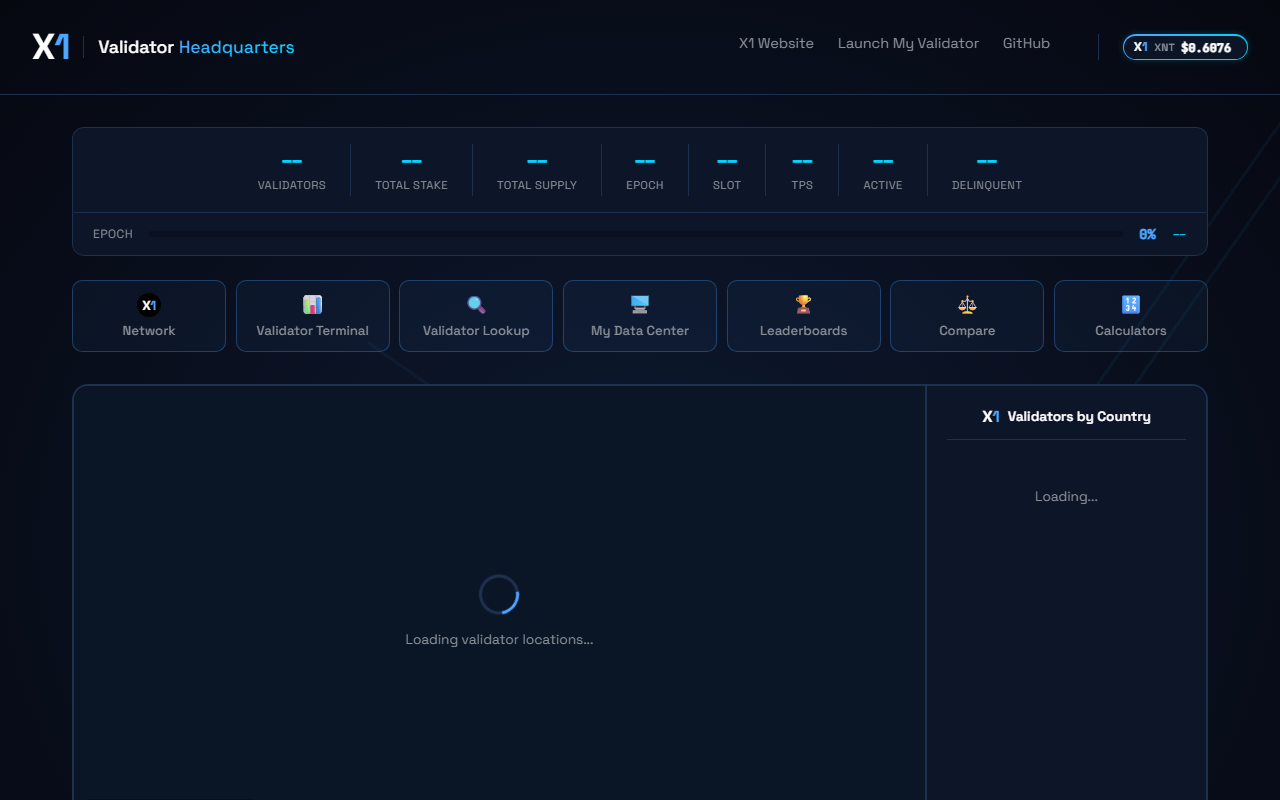Image resolution: width=1280 pixels, height=800 pixels.
Task: Select the My Data Center computer icon
Action: 640,305
